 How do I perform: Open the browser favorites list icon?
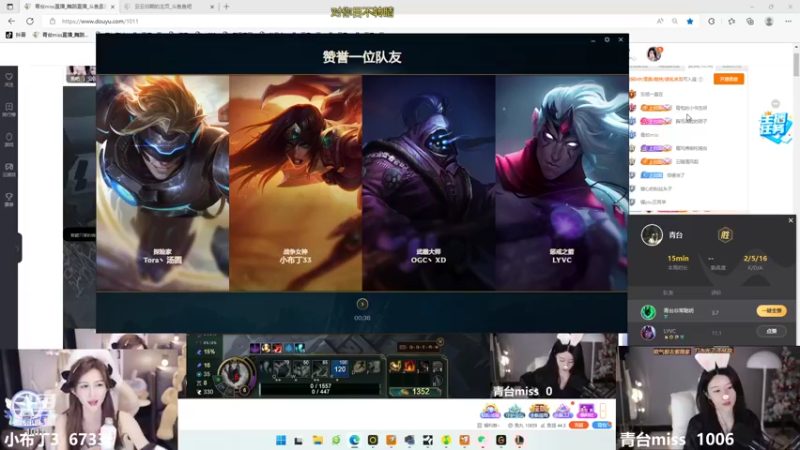[731, 21]
